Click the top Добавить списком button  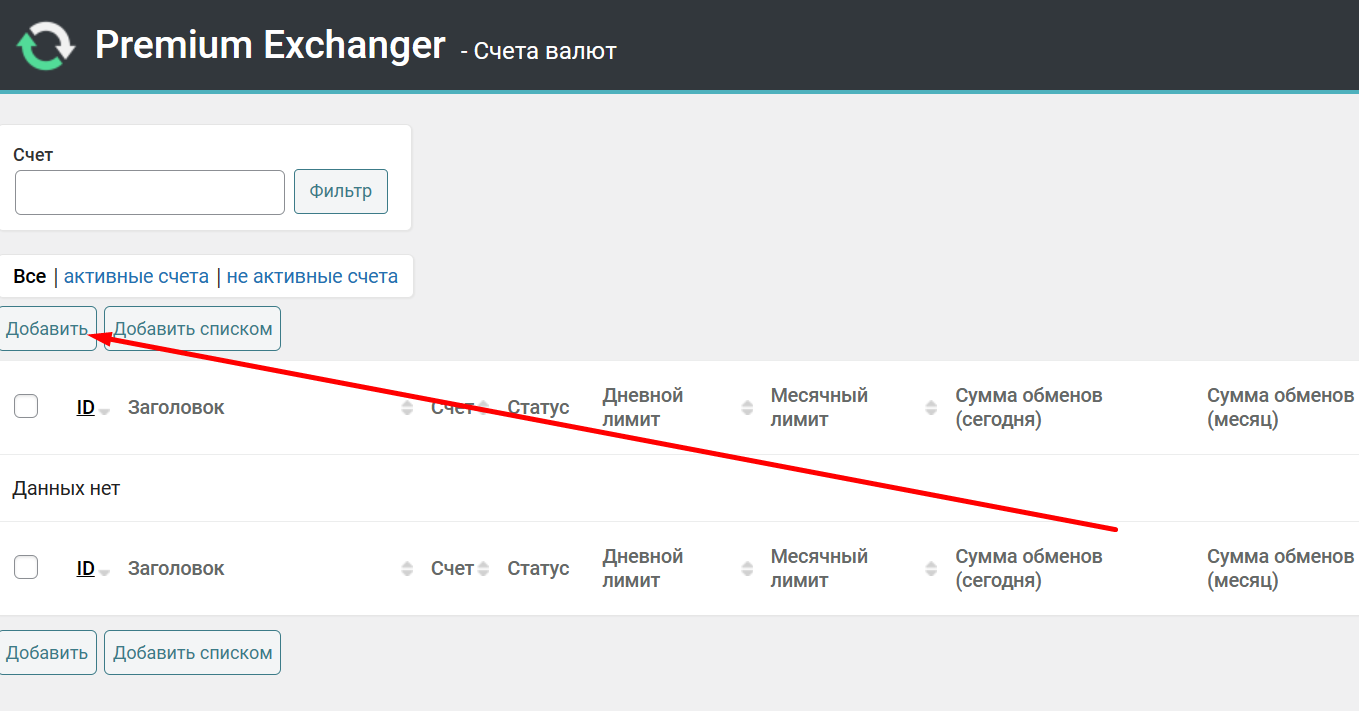[192, 329]
